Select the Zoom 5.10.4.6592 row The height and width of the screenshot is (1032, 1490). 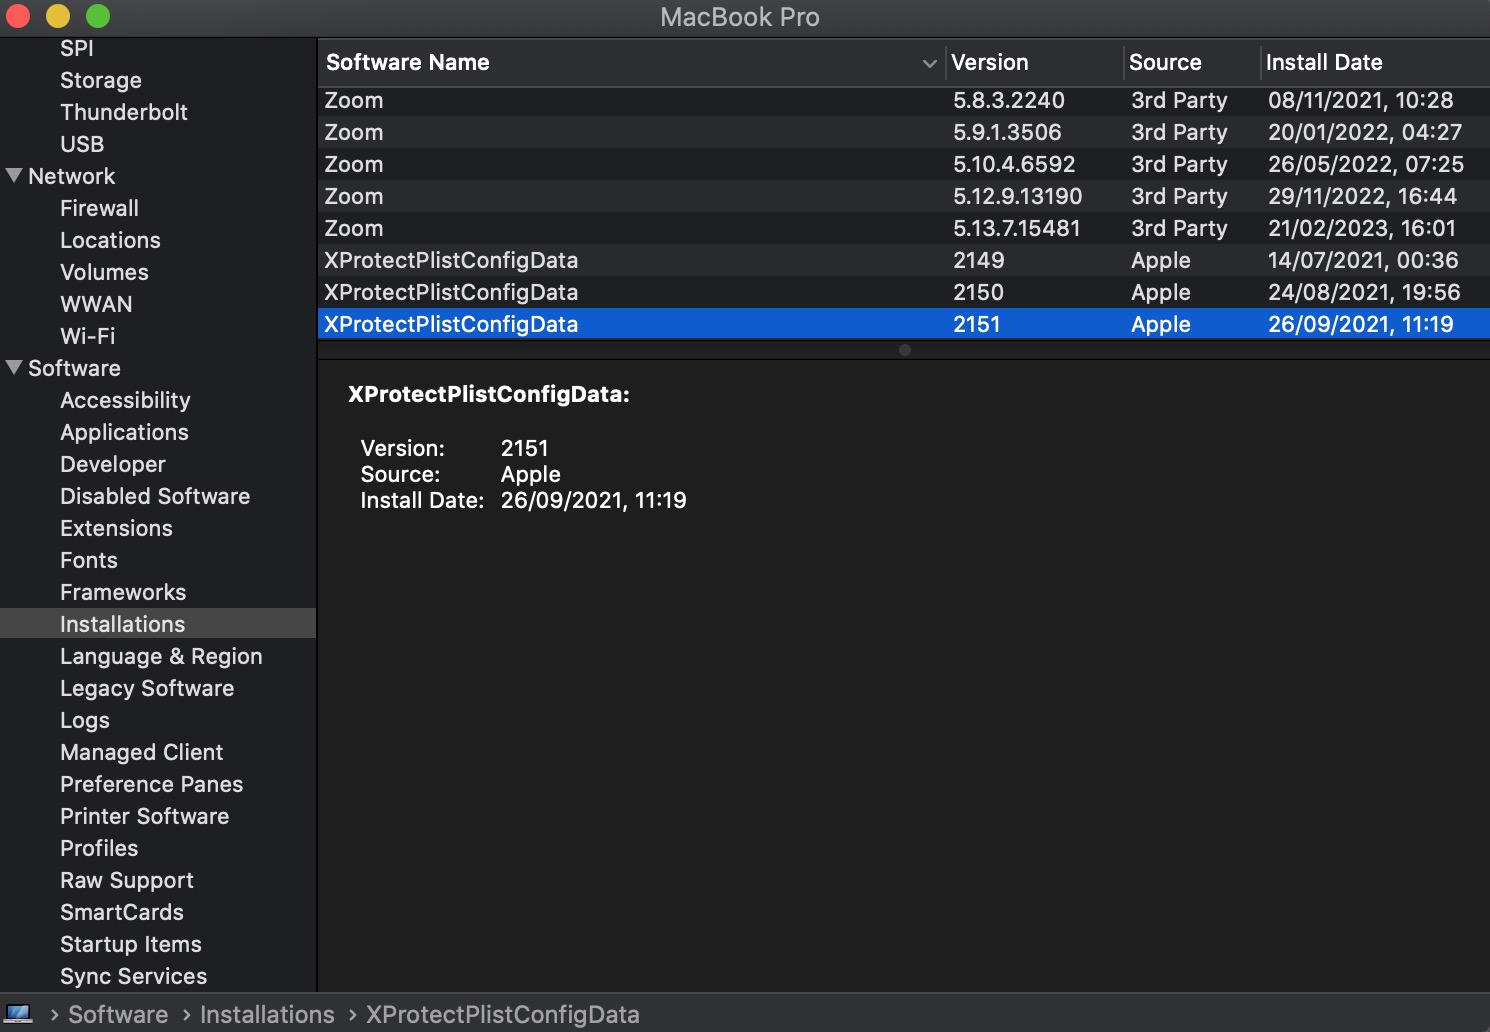(x=903, y=164)
